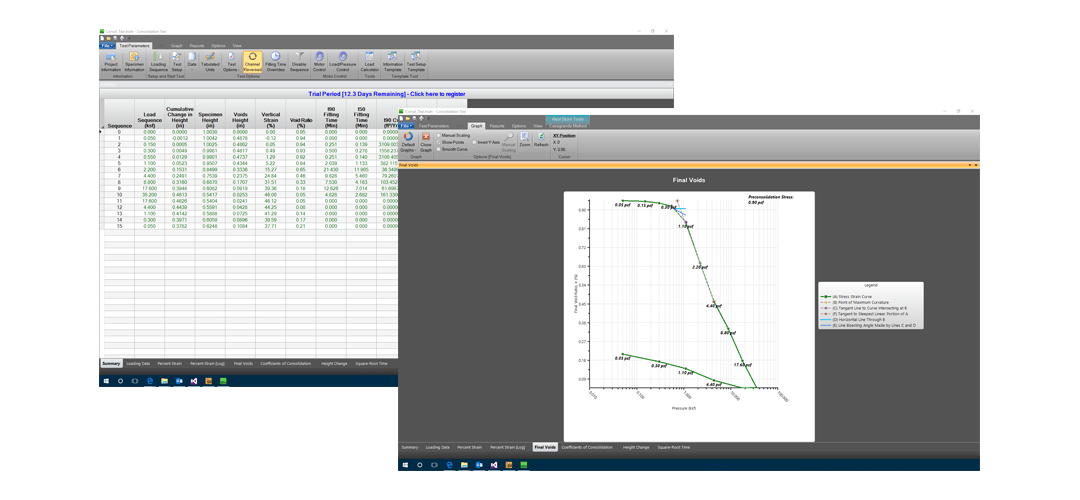Viewport: 1080px width, 500px height.
Task: Open quick access toolbar dropdown arrow in front window
Action: point(428,118)
